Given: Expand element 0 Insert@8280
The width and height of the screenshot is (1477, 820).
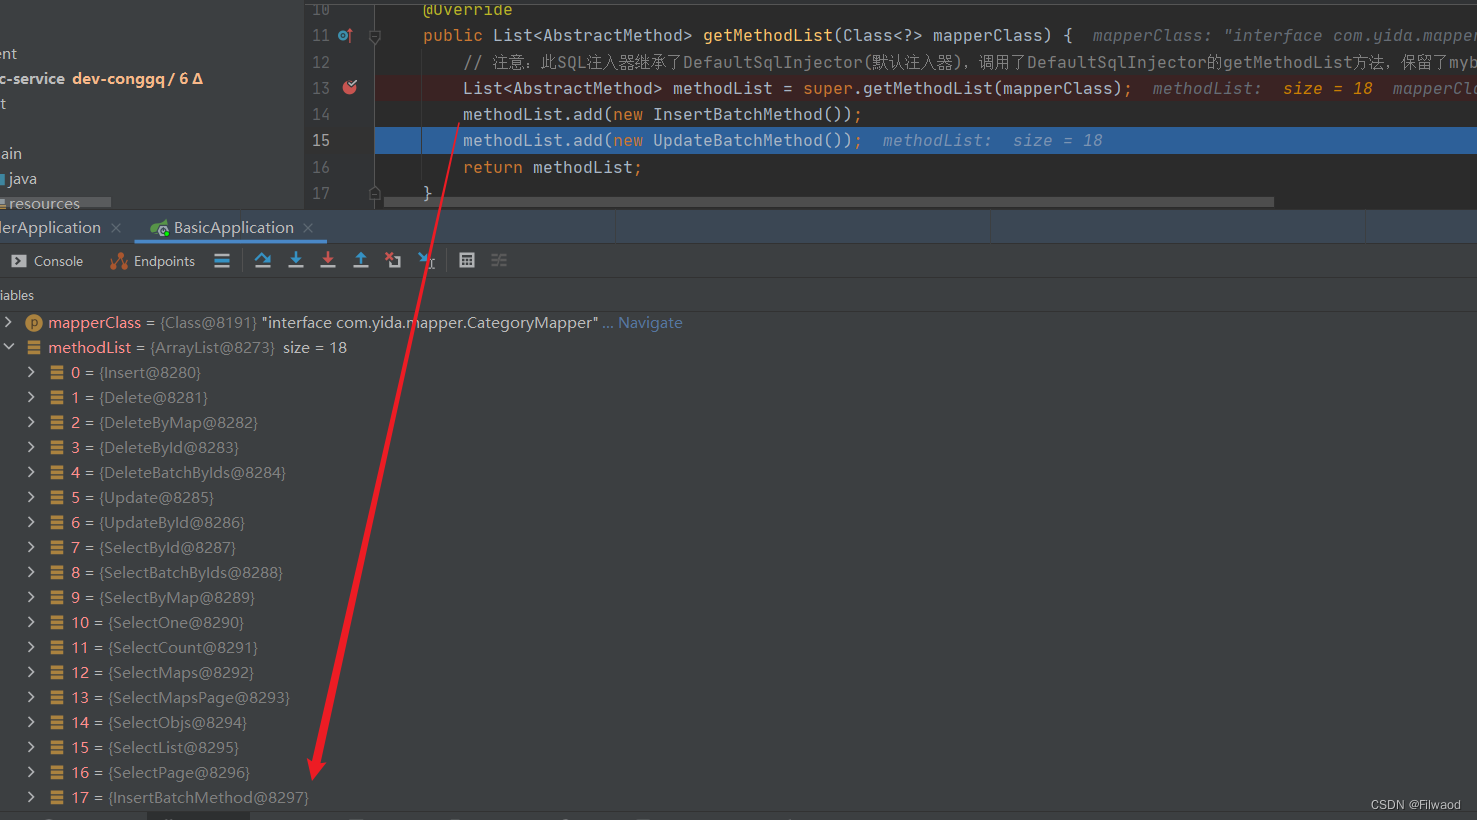Looking at the screenshot, I should (31, 372).
